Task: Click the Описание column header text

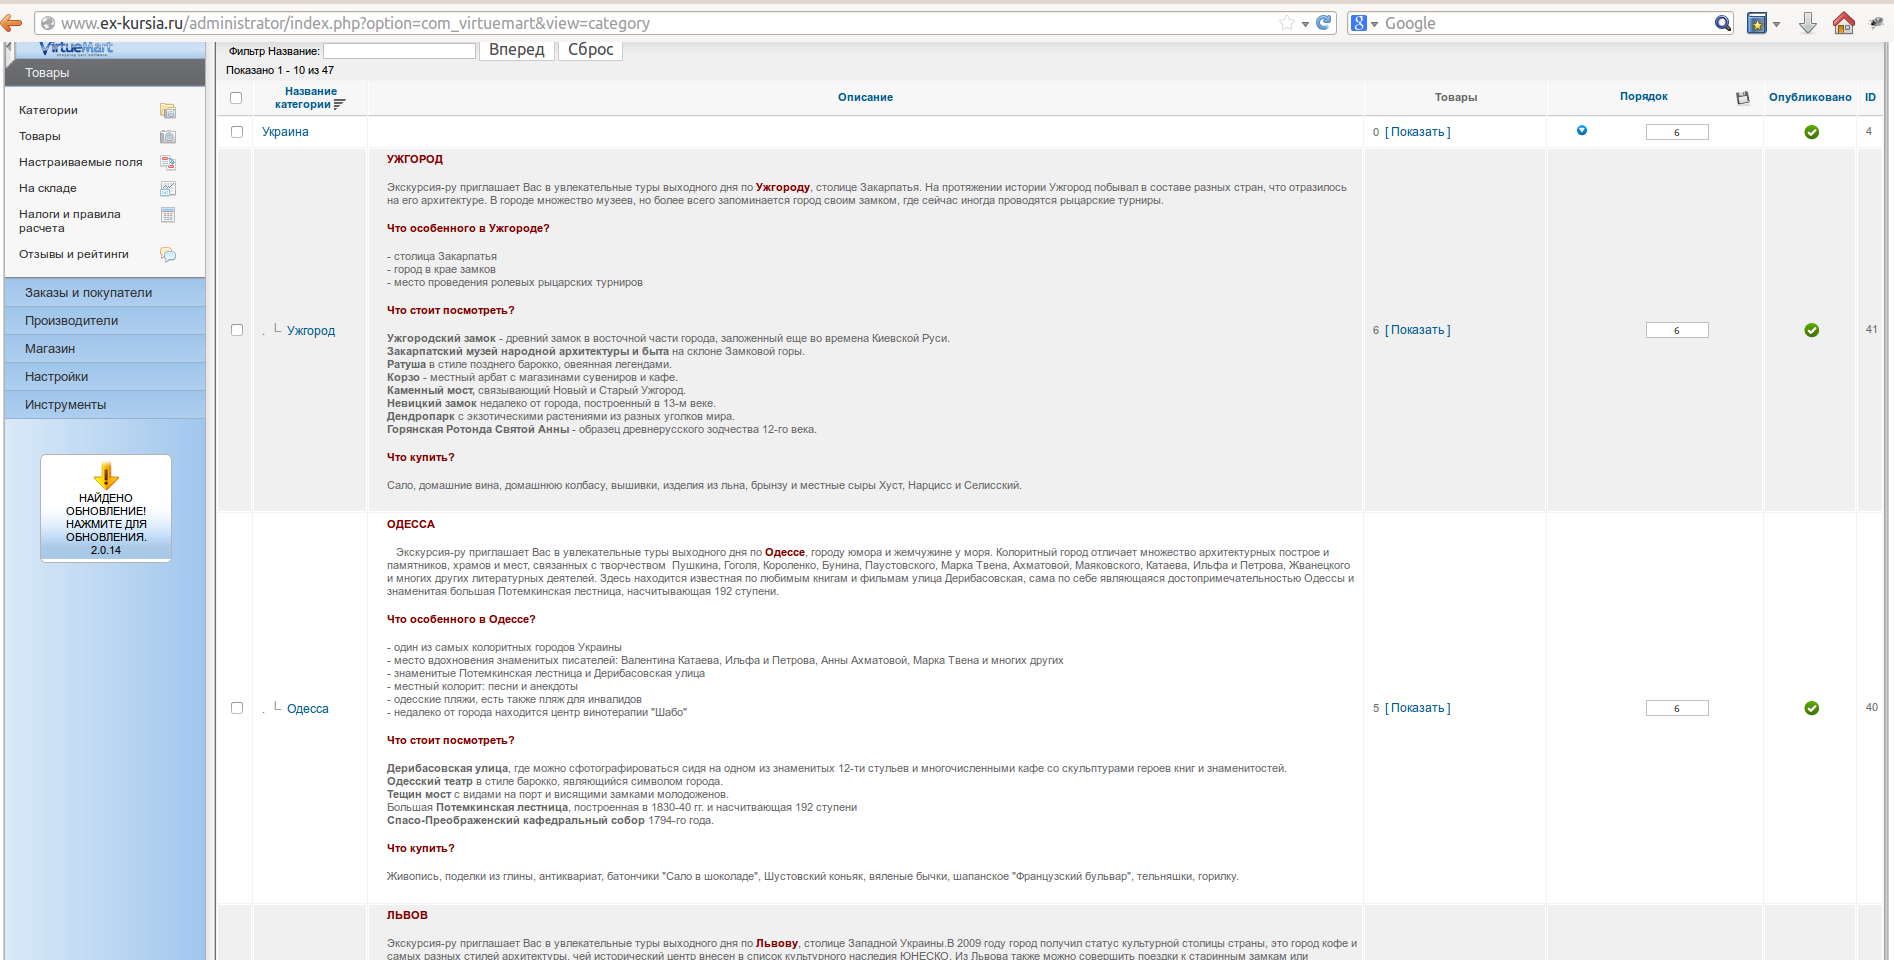Action: coord(865,97)
